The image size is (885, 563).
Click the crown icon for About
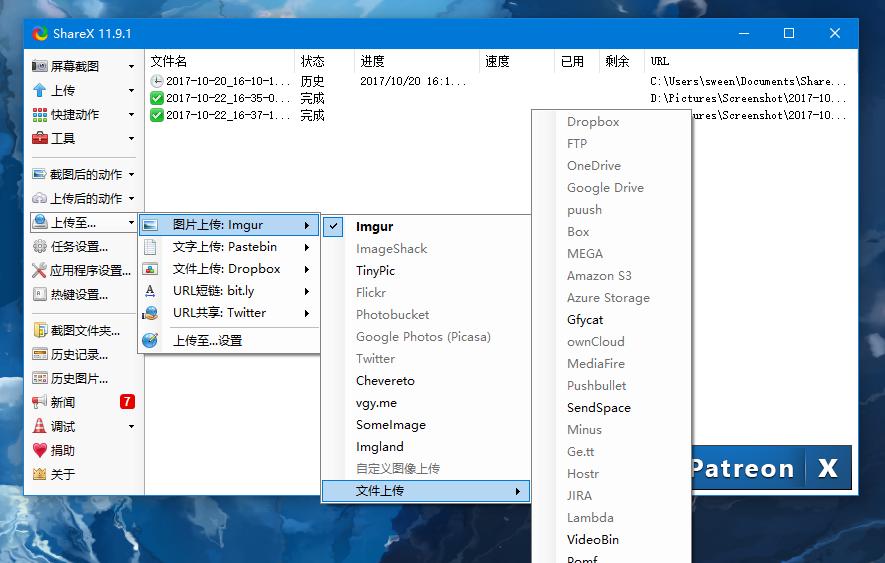click(x=40, y=474)
